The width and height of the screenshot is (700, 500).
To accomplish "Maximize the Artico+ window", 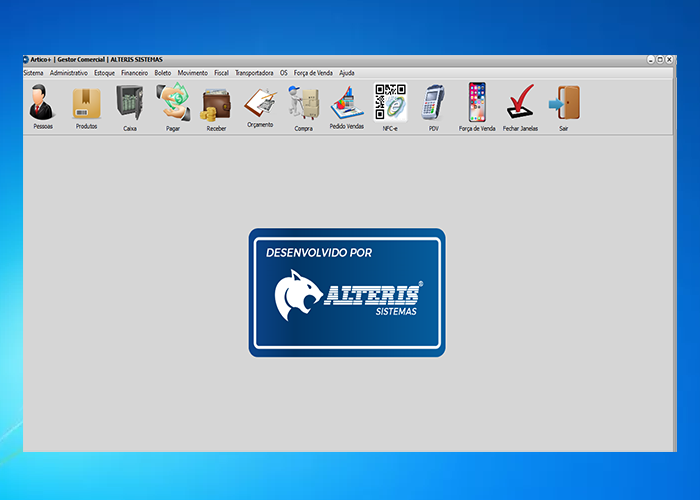I will pos(660,59).
